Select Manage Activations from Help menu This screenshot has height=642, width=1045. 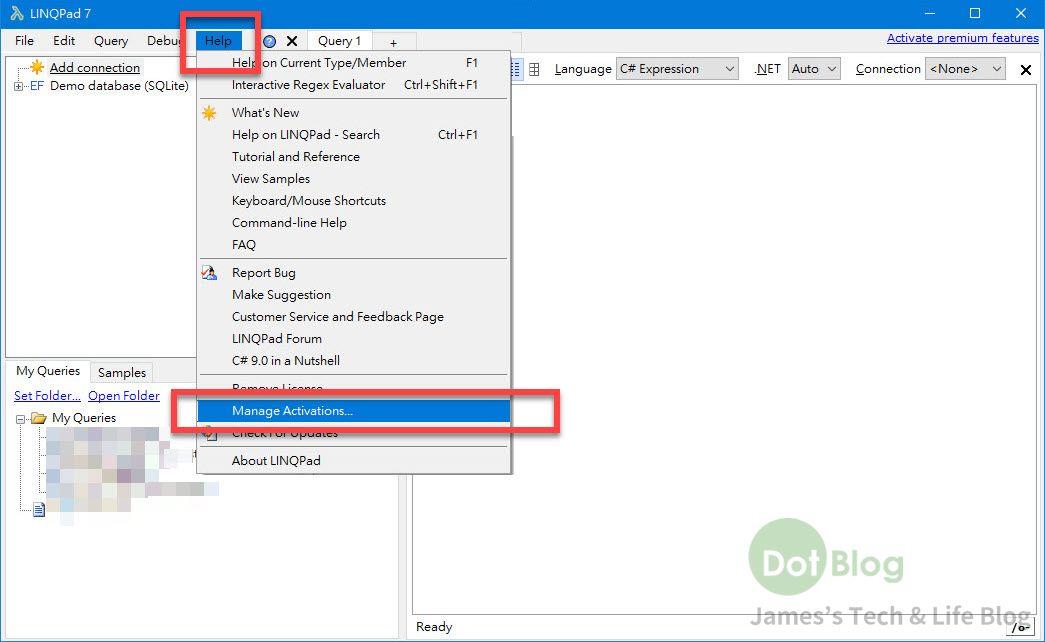click(292, 411)
